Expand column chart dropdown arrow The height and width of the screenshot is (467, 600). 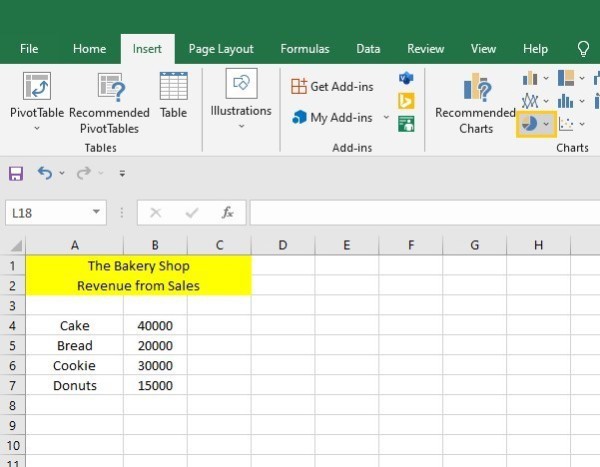pos(546,78)
